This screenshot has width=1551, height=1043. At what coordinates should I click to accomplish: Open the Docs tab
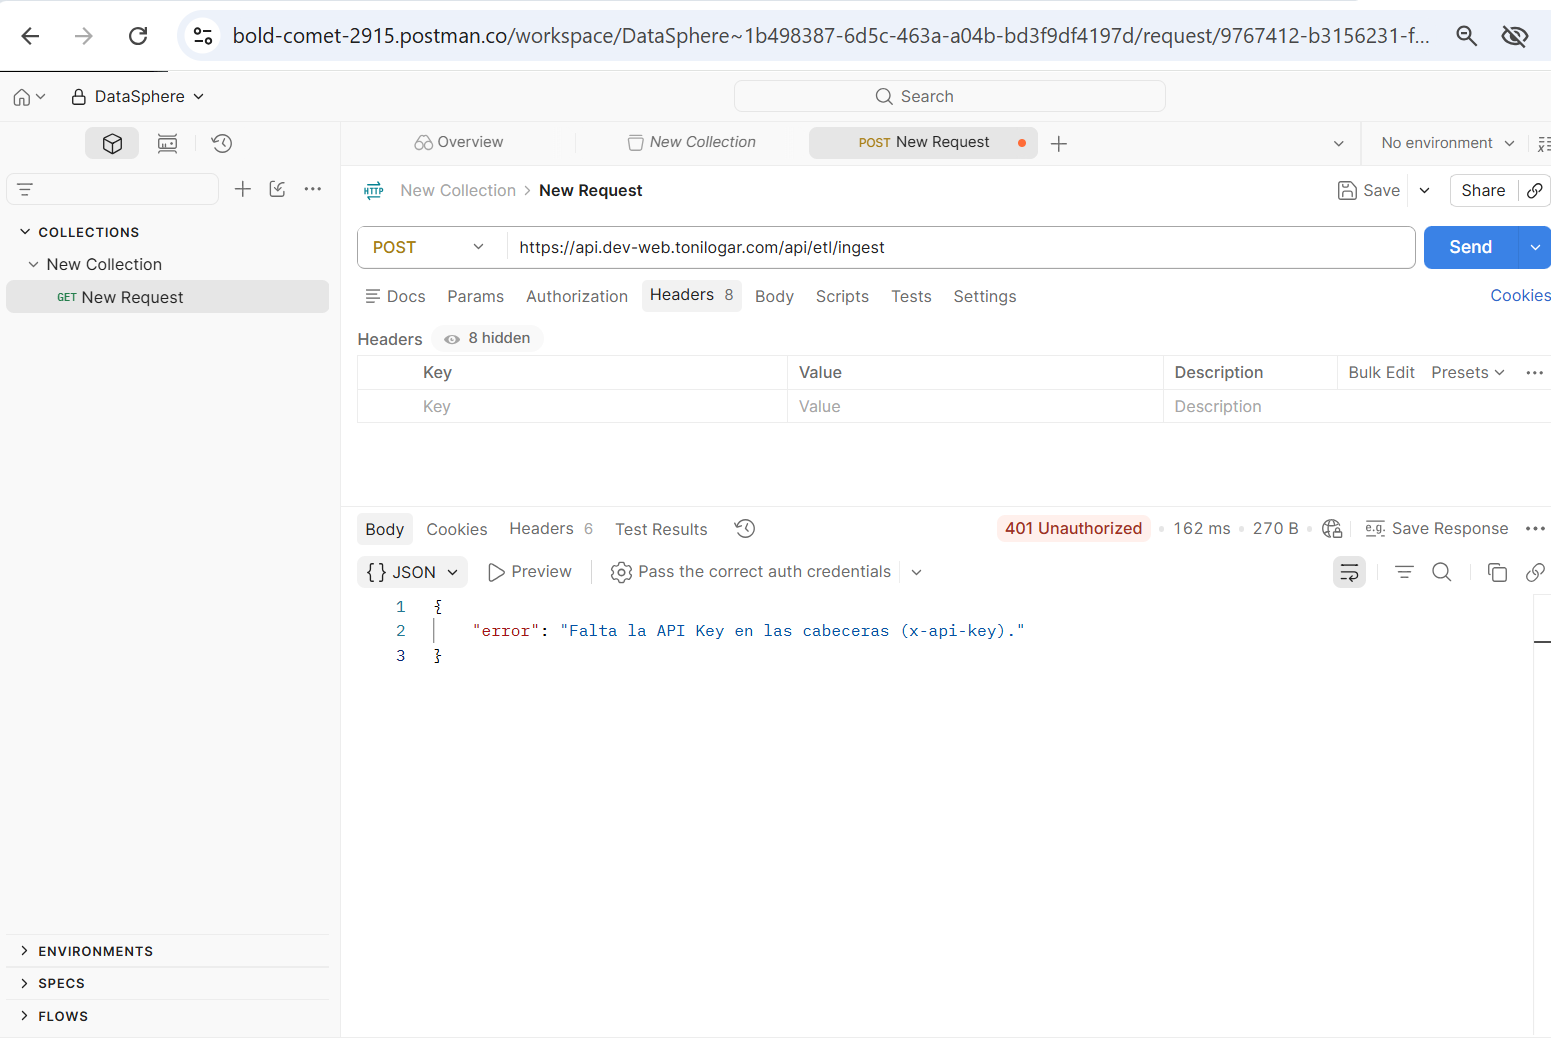tap(395, 296)
